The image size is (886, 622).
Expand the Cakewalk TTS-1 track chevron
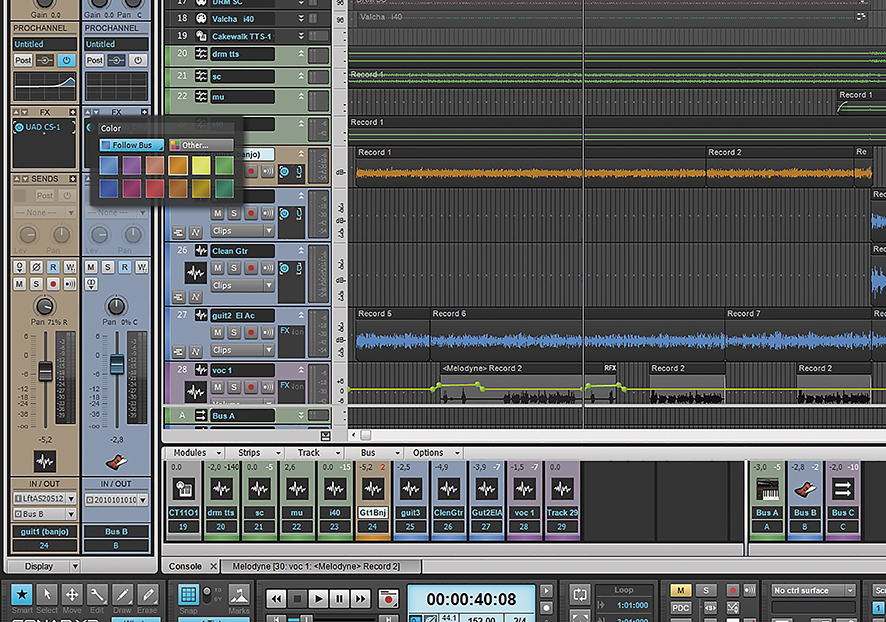(301, 36)
